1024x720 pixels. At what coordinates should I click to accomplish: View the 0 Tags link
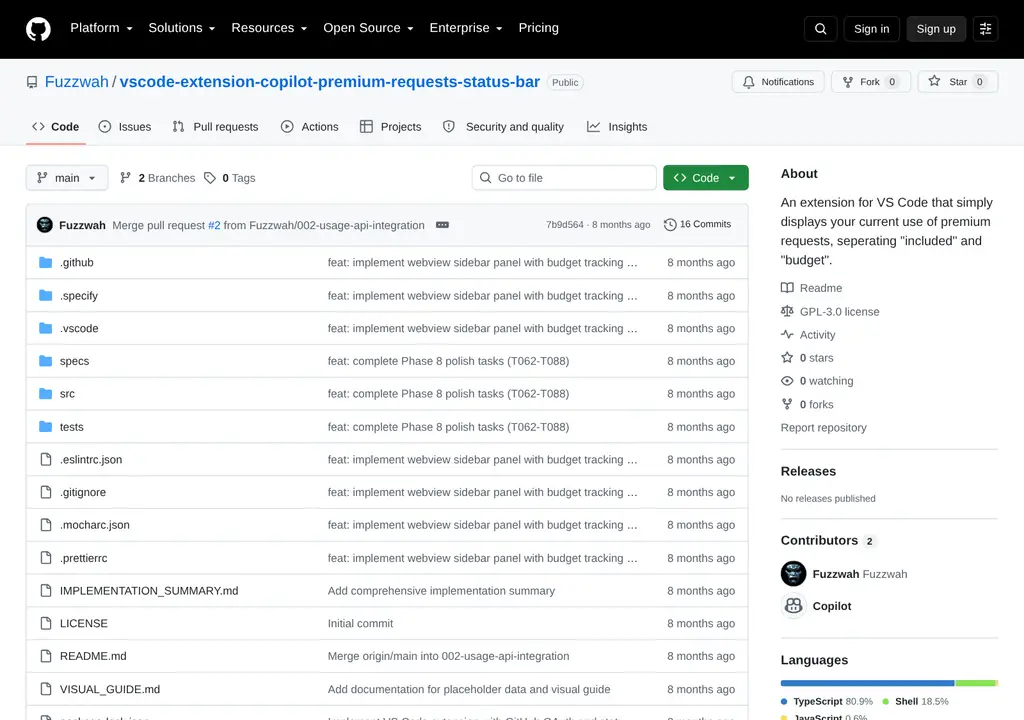pyautogui.click(x=230, y=178)
